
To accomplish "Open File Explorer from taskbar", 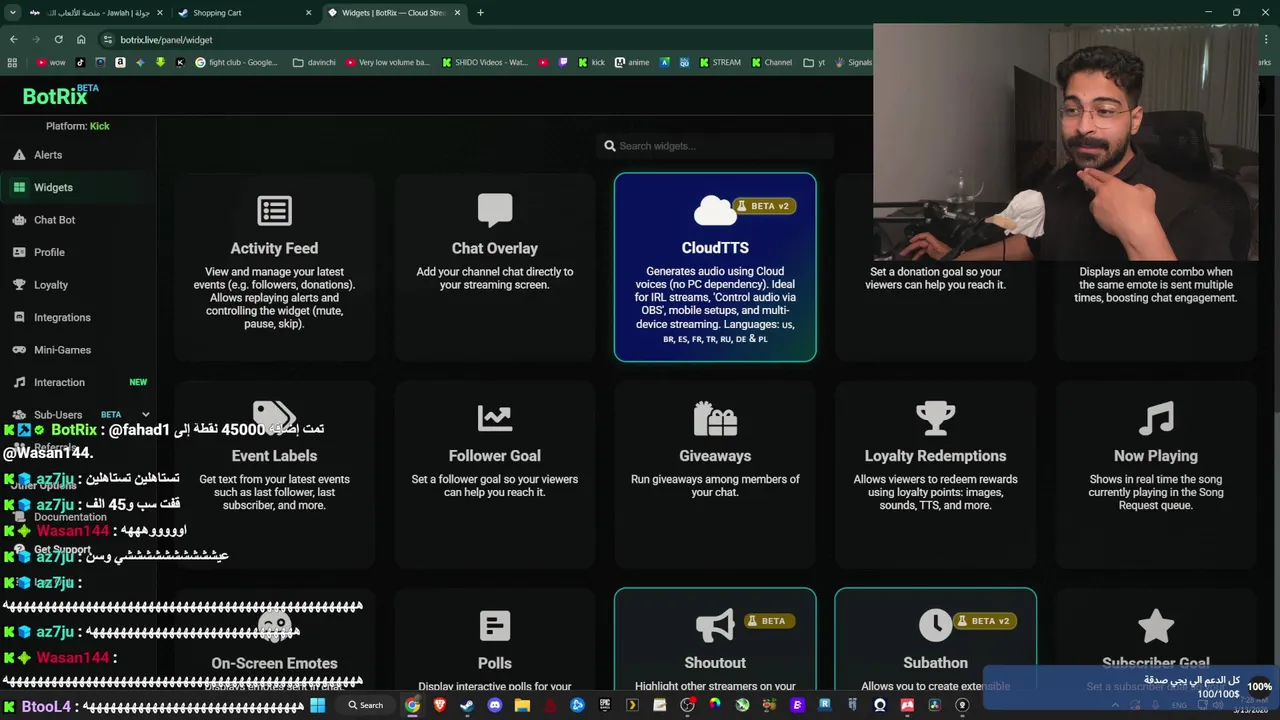I will click(x=522, y=705).
